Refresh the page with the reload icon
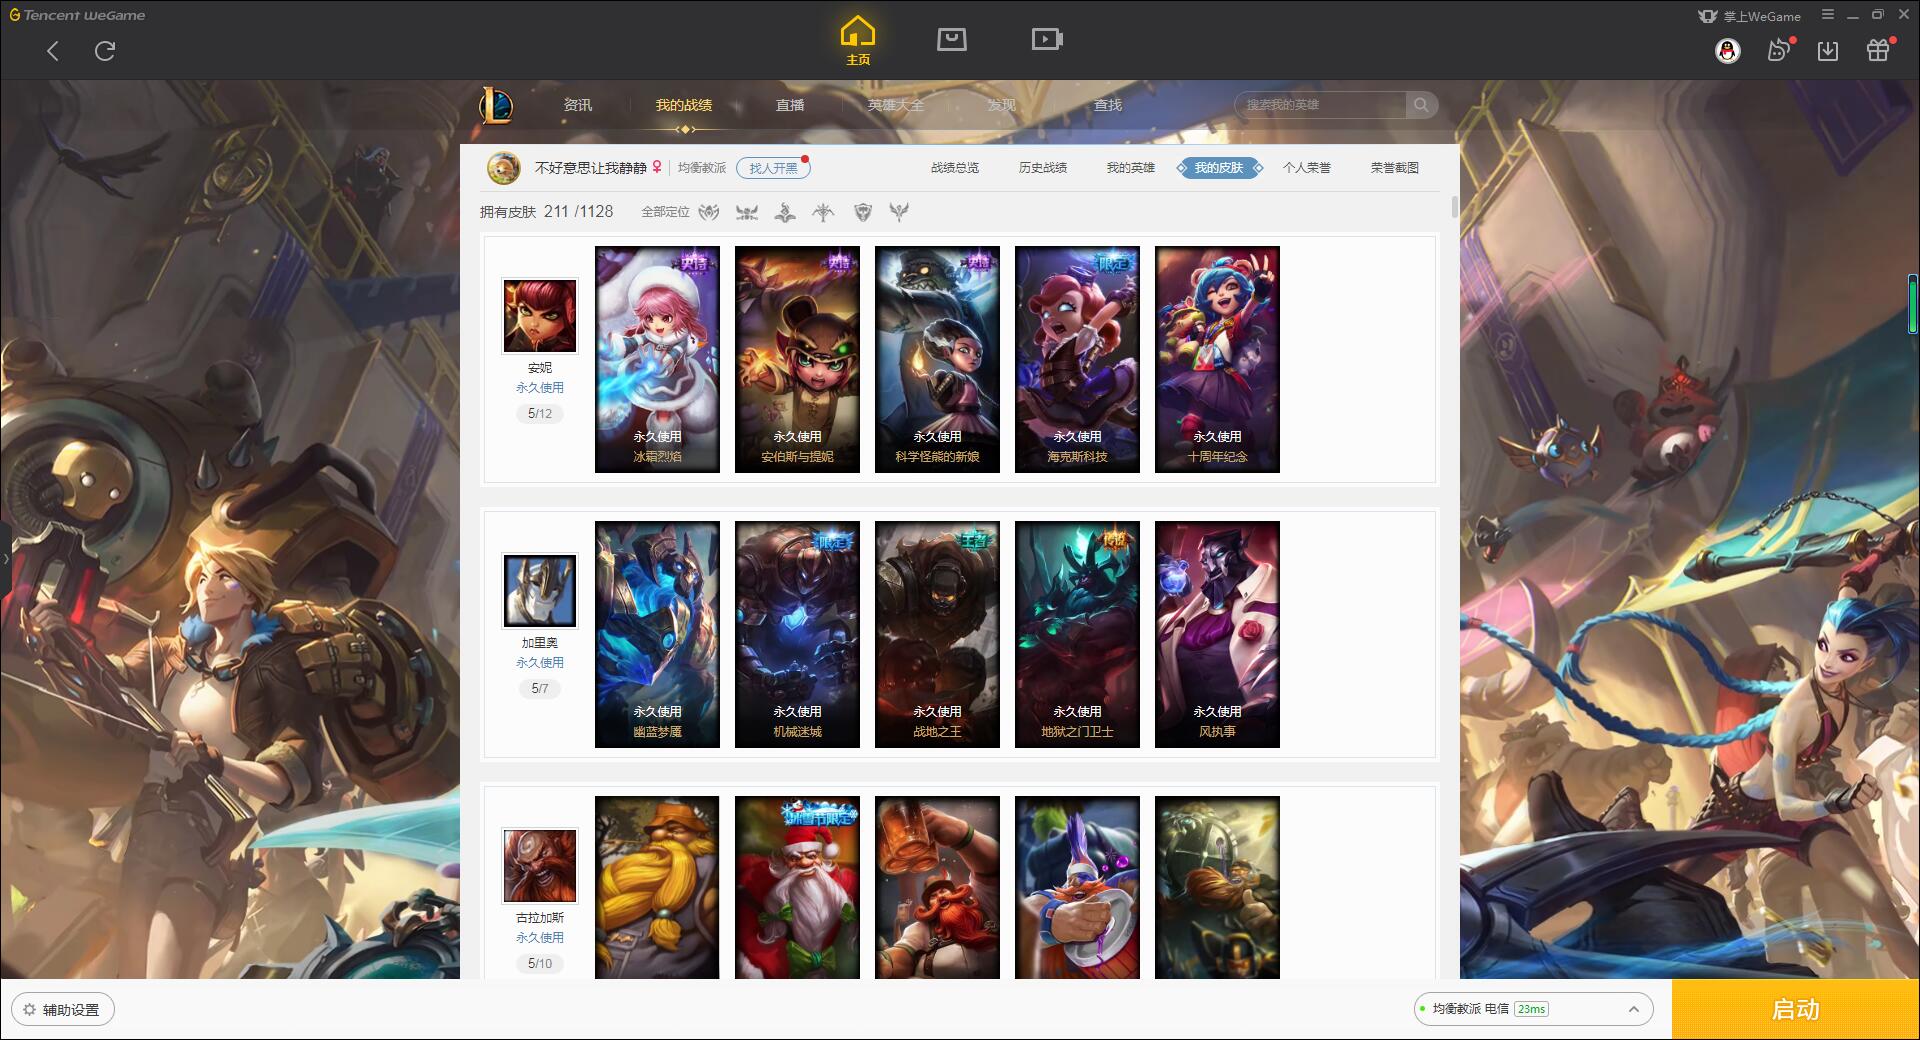 105,51
